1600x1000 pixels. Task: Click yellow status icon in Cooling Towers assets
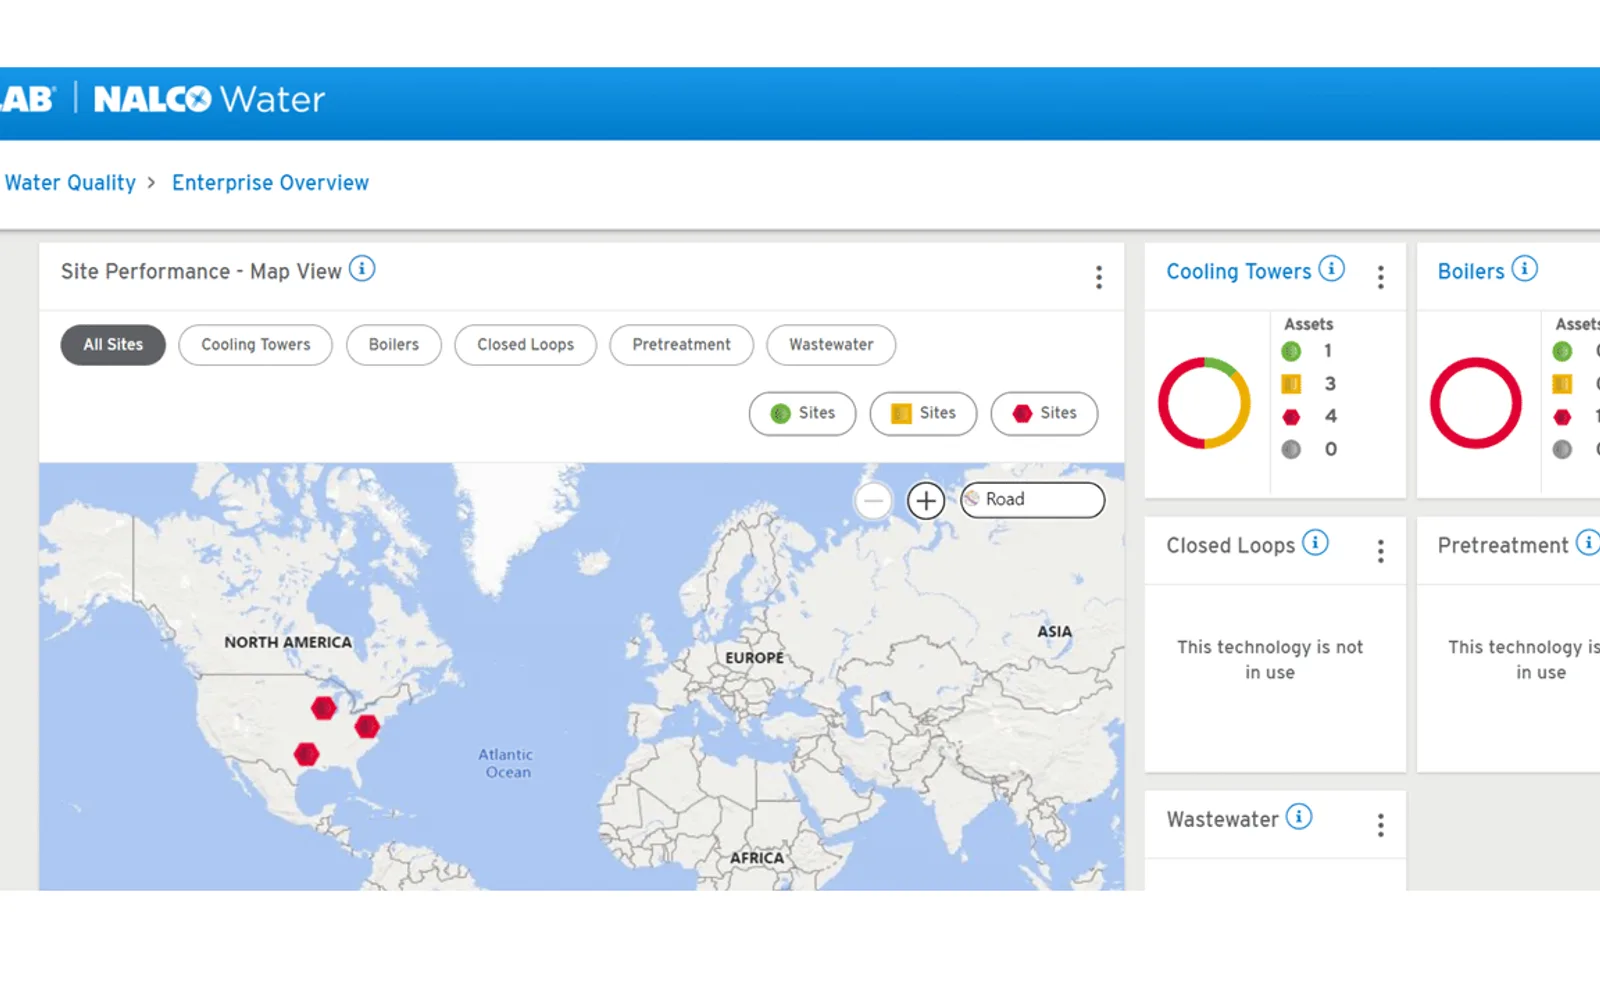[x=1291, y=384]
